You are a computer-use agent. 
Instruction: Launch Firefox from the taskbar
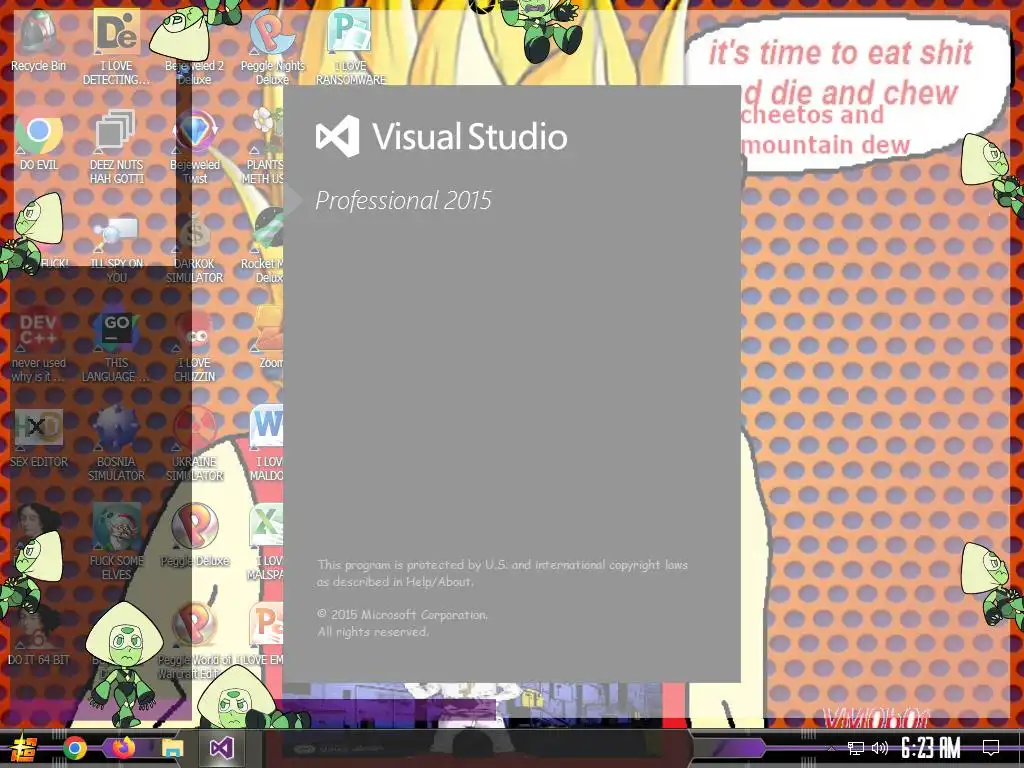(123, 748)
